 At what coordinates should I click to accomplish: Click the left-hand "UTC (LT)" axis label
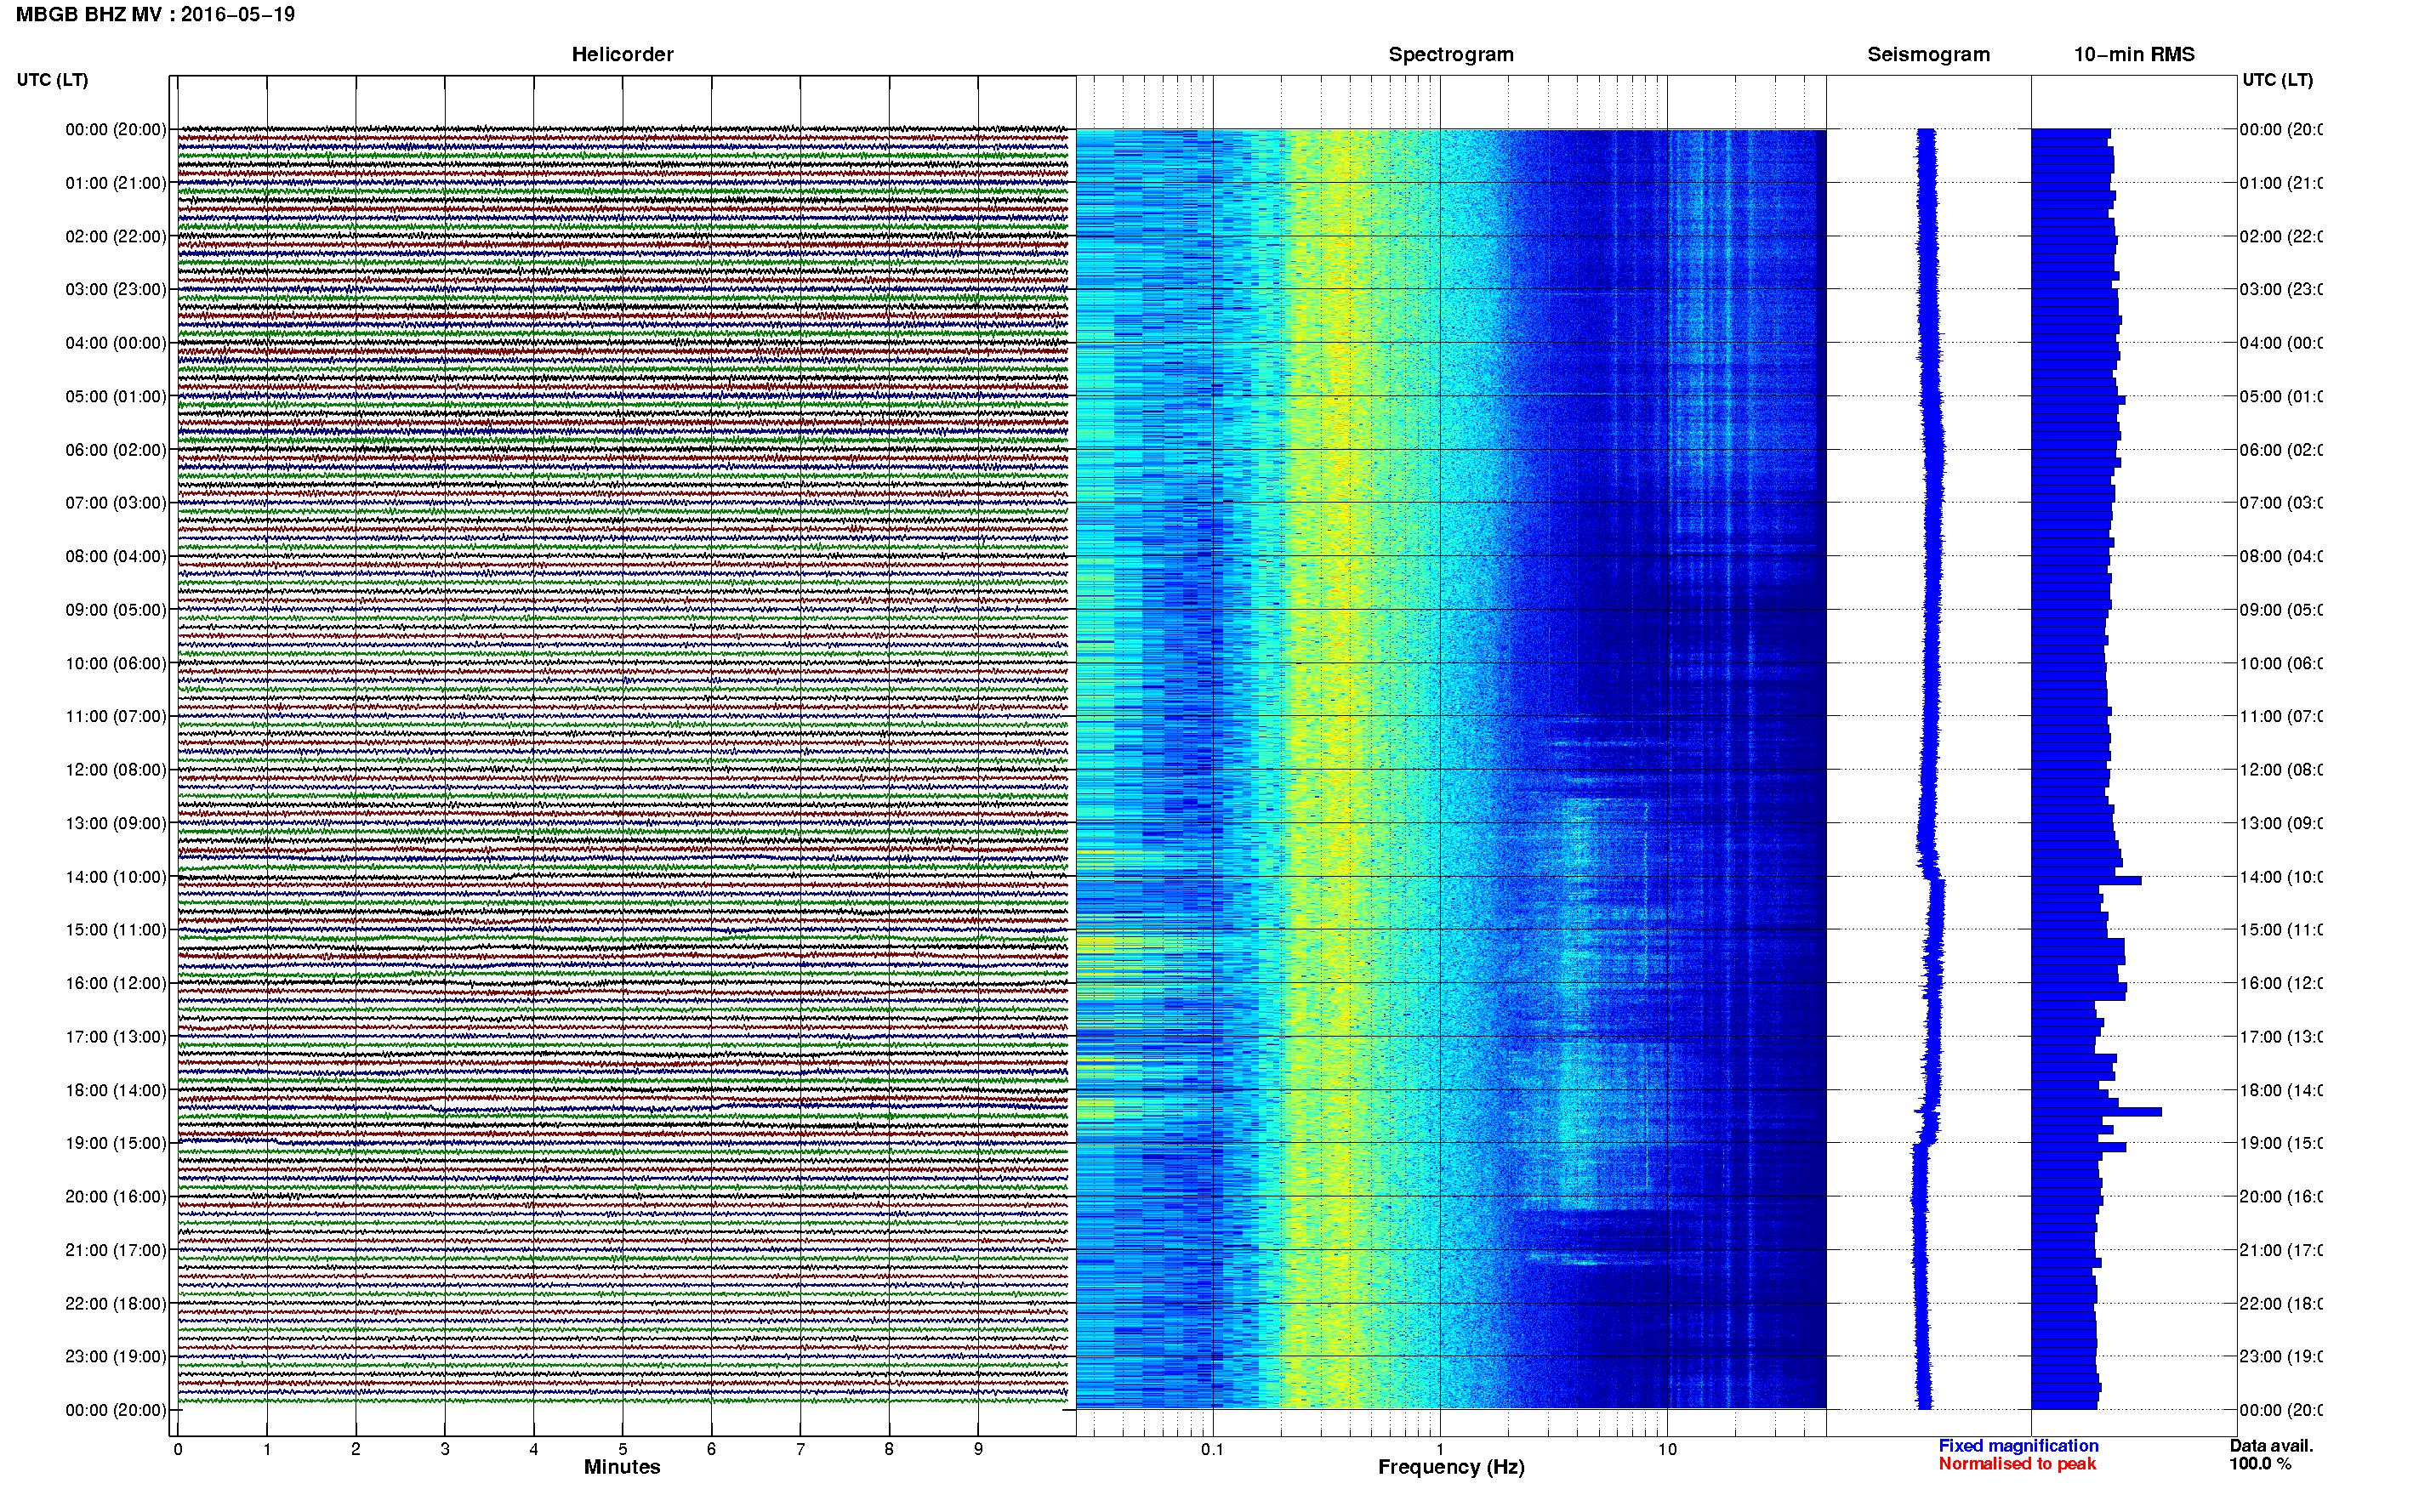pyautogui.click(x=52, y=80)
